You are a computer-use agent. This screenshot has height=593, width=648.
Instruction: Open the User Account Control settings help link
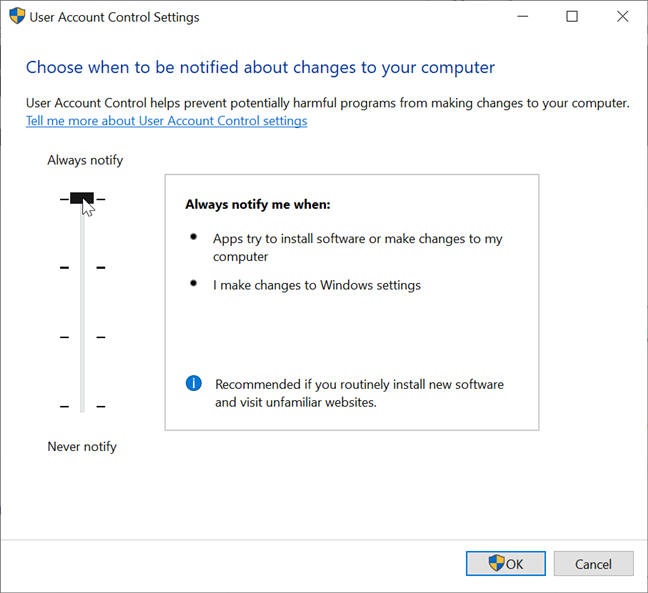167,121
